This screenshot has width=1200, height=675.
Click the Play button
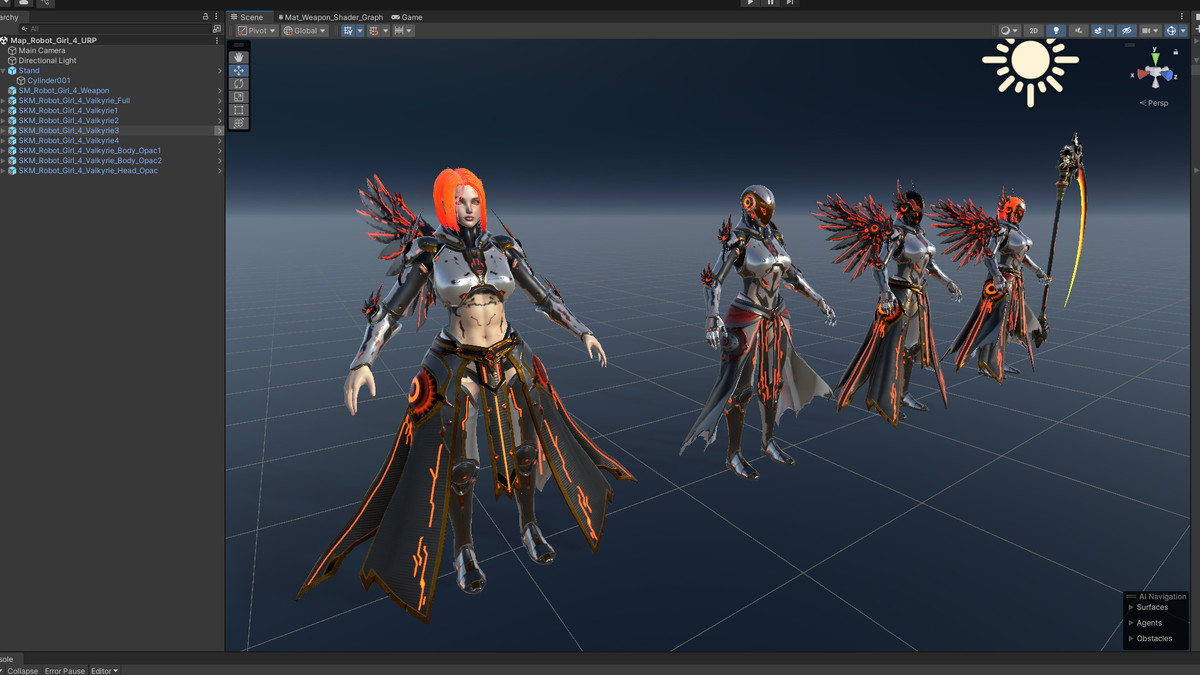750,3
